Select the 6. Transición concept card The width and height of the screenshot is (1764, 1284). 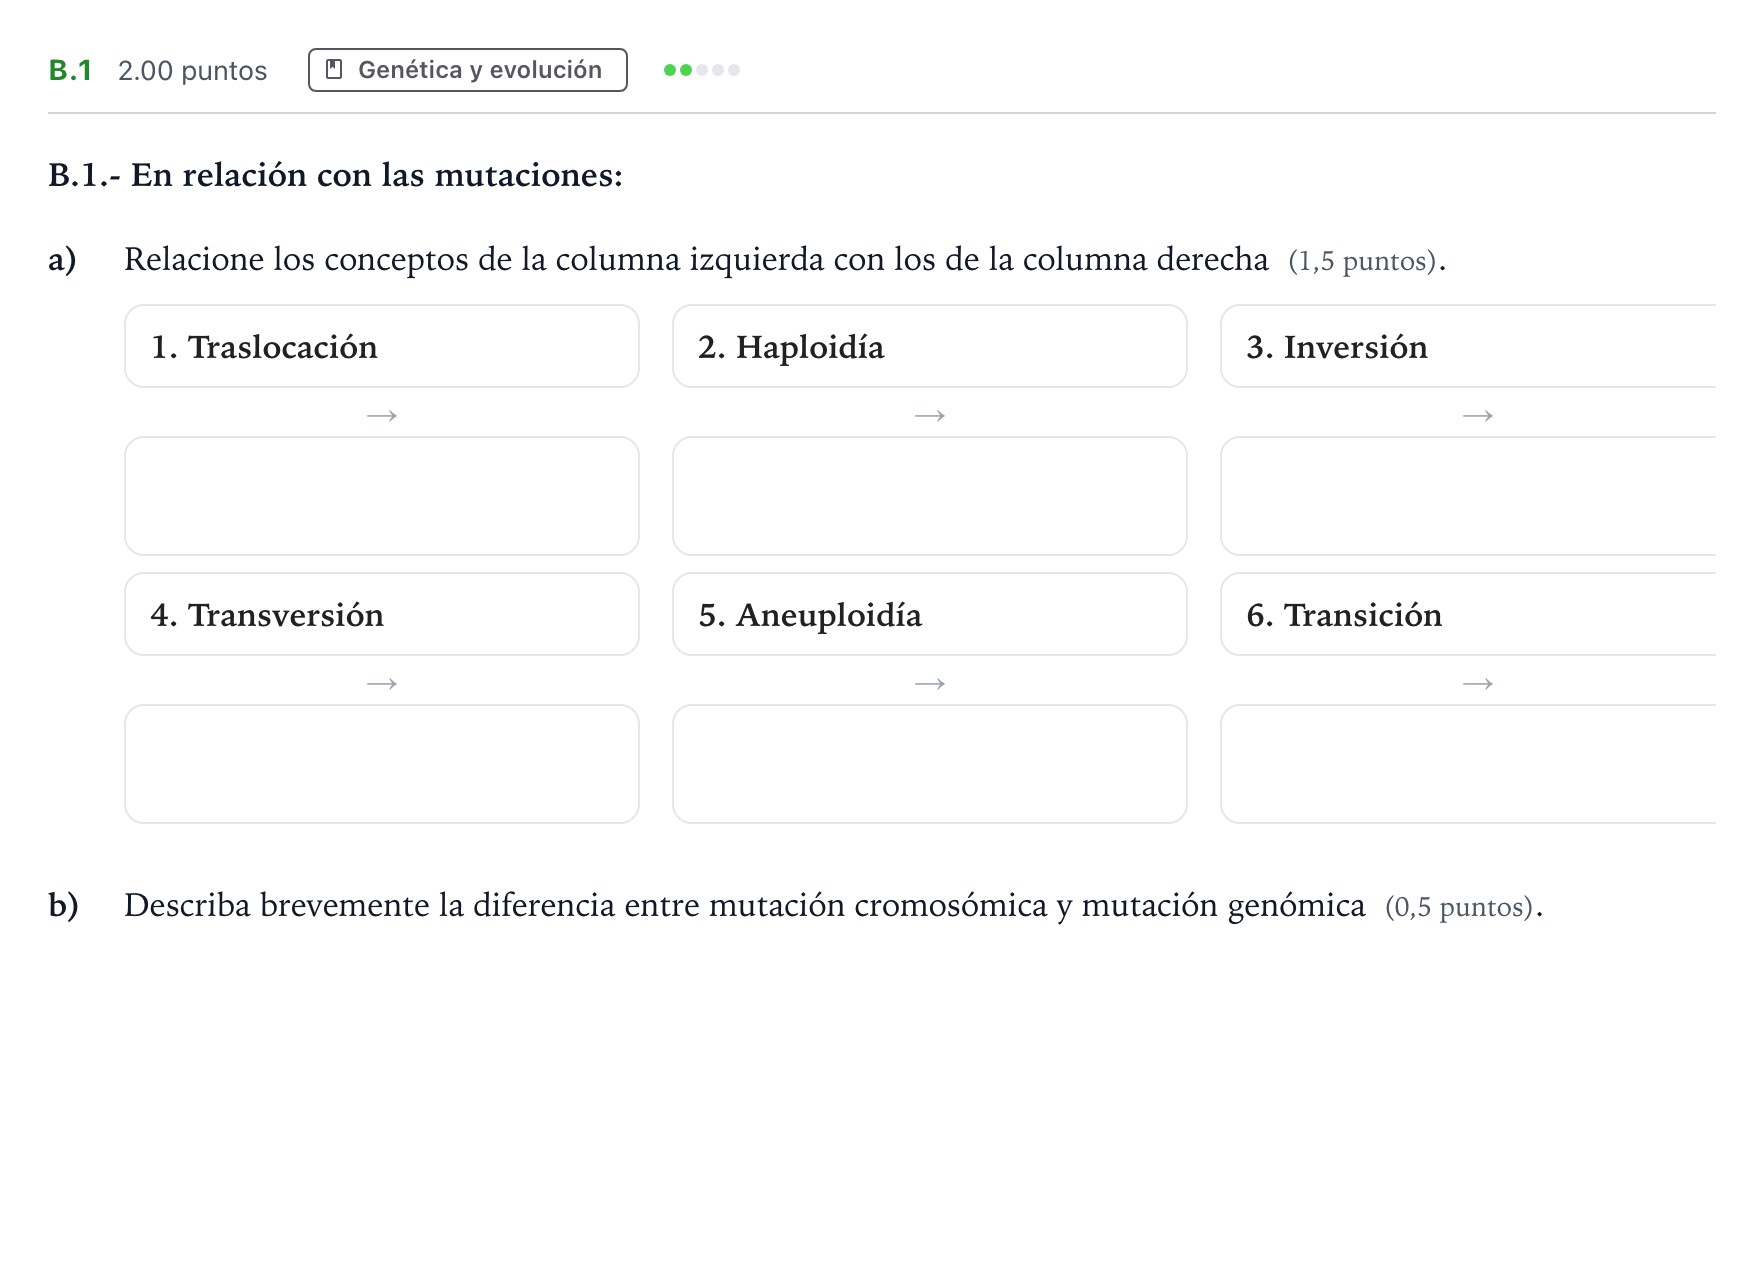[x=1468, y=614]
